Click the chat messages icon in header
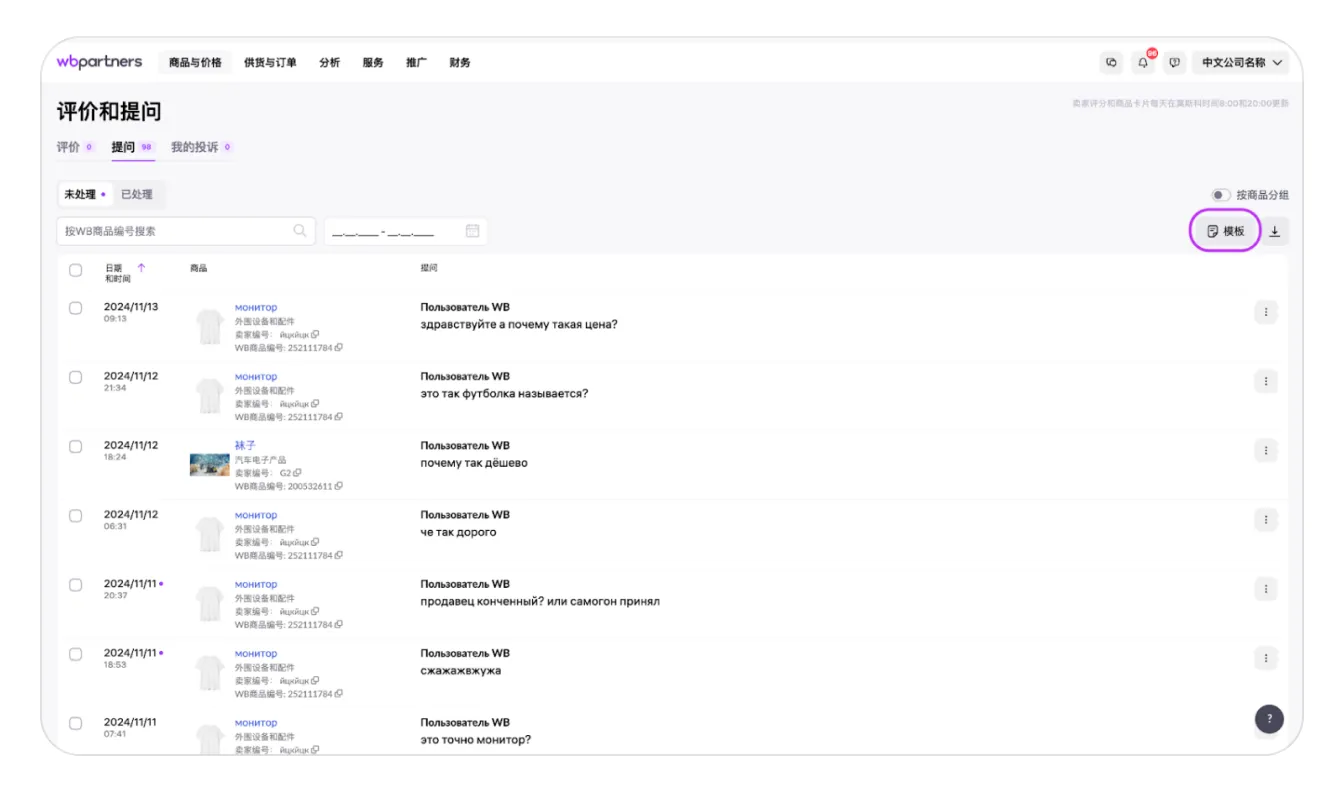 coord(1111,63)
